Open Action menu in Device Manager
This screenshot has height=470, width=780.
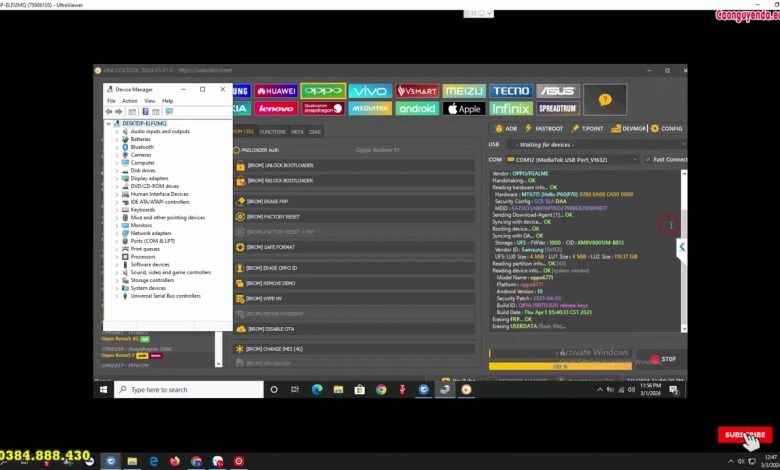point(129,100)
